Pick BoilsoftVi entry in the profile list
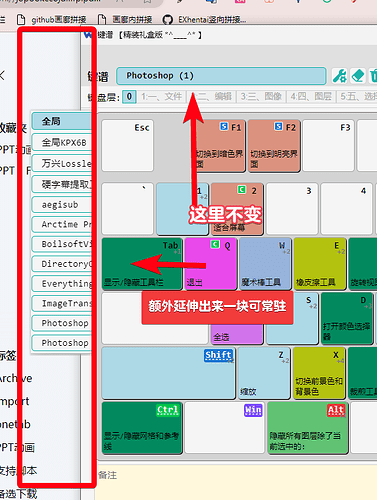The width and height of the screenshot is (377, 500). [62, 244]
